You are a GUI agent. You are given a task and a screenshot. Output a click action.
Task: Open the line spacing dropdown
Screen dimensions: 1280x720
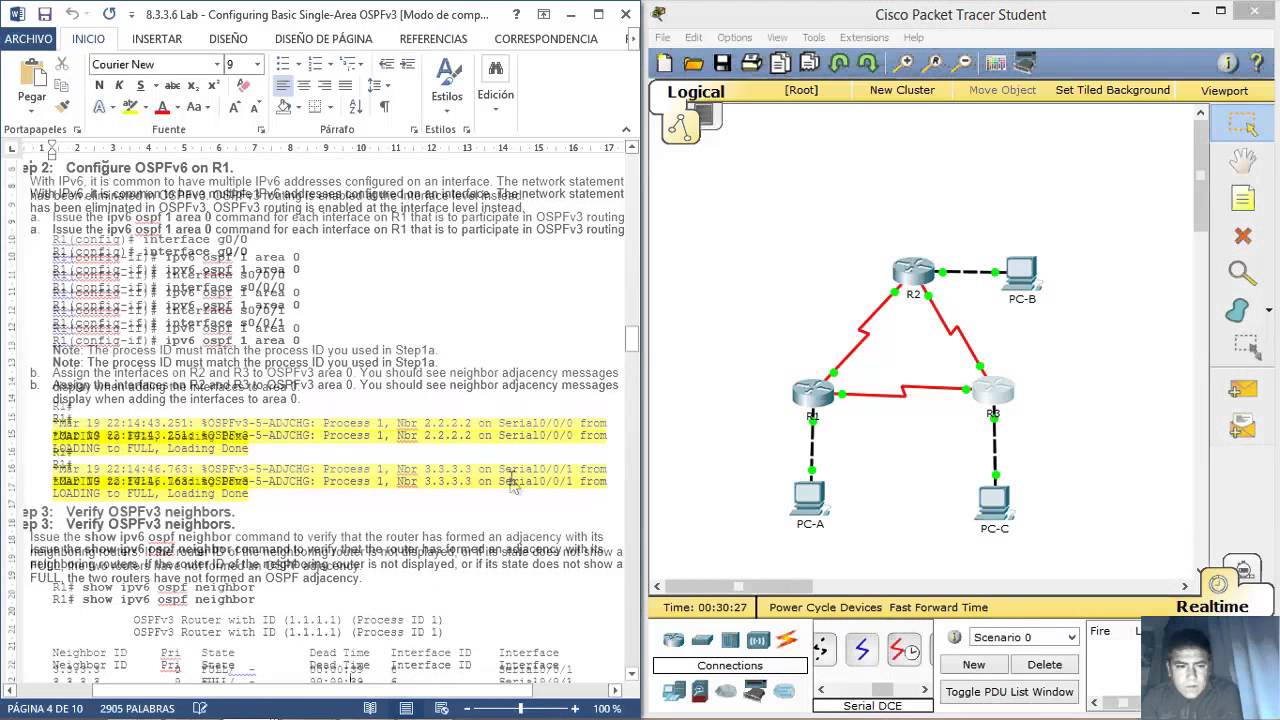click(x=388, y=86)
